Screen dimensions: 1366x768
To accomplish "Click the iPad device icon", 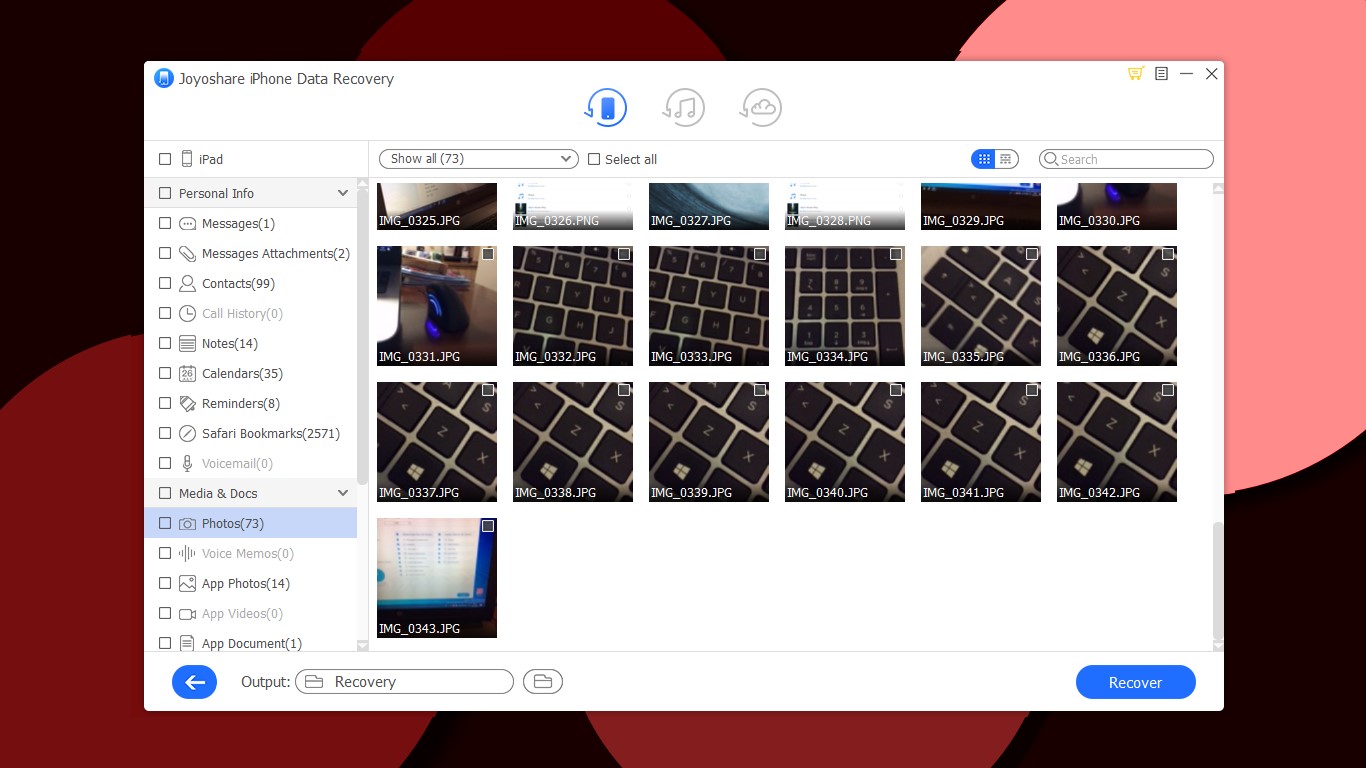I will [187, 159].
